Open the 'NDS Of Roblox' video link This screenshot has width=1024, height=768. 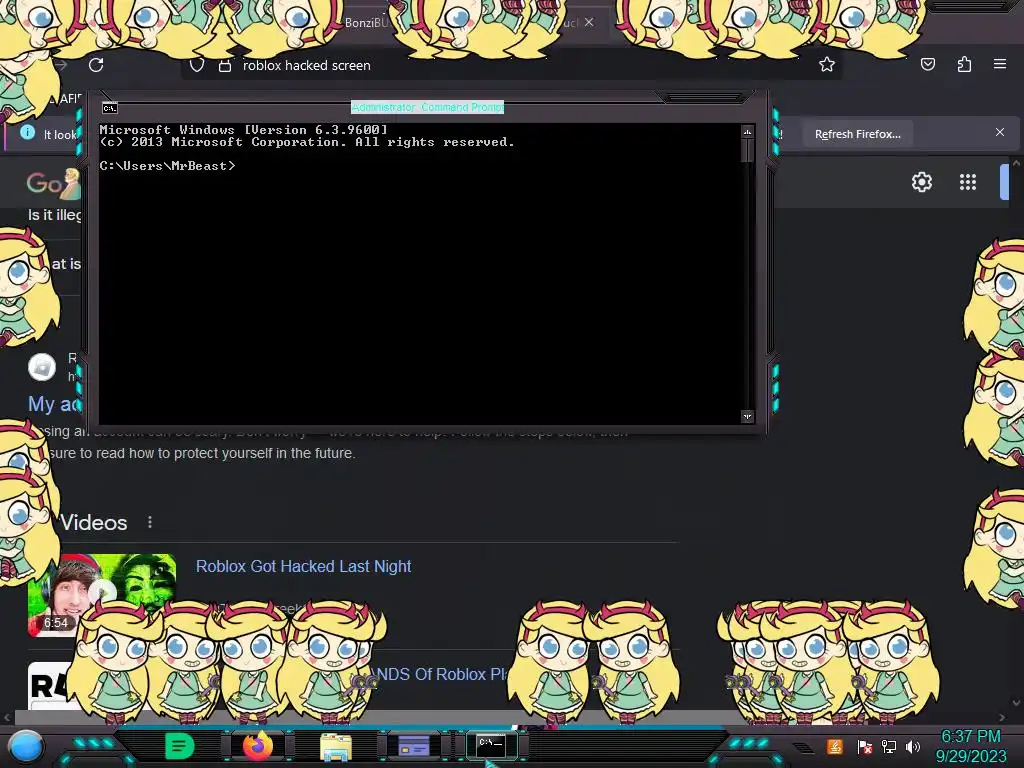(x=441, y=674)
